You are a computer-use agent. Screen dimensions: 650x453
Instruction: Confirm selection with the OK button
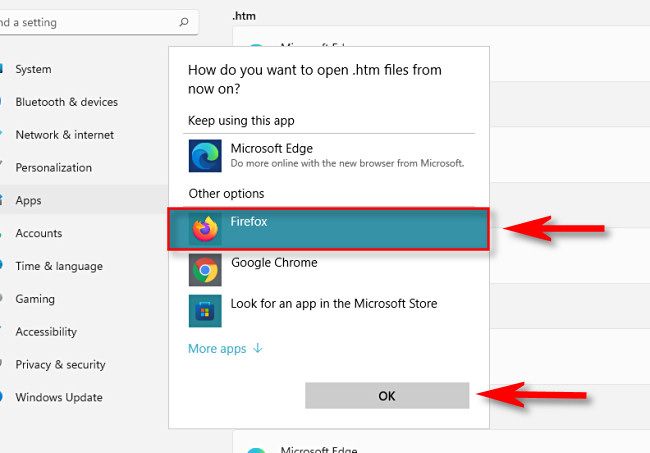387,395
